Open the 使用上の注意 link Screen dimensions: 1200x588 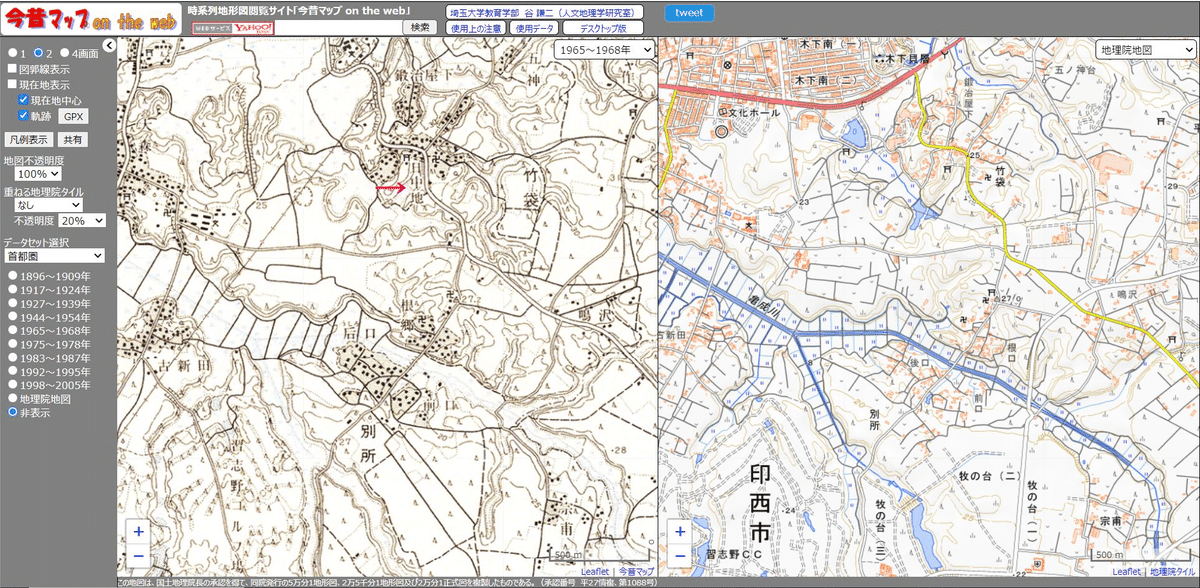pyautogui.click(x=476, y=29)
